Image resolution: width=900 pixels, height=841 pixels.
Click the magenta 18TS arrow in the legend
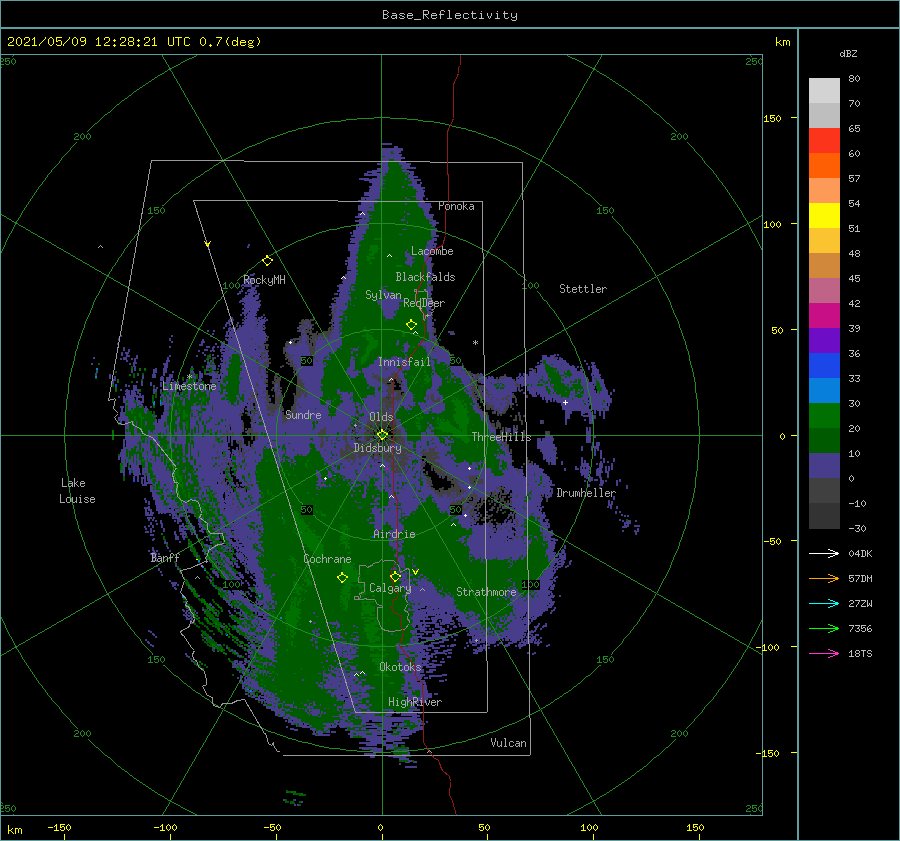pyautogui.click(x=824, y=653)
